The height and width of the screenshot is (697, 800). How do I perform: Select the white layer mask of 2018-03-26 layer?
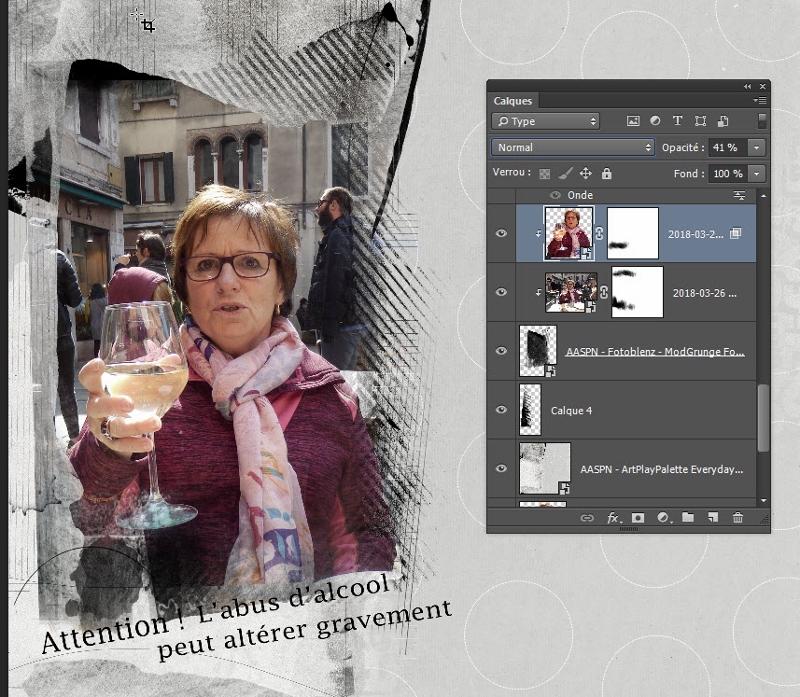click(637, 292)
